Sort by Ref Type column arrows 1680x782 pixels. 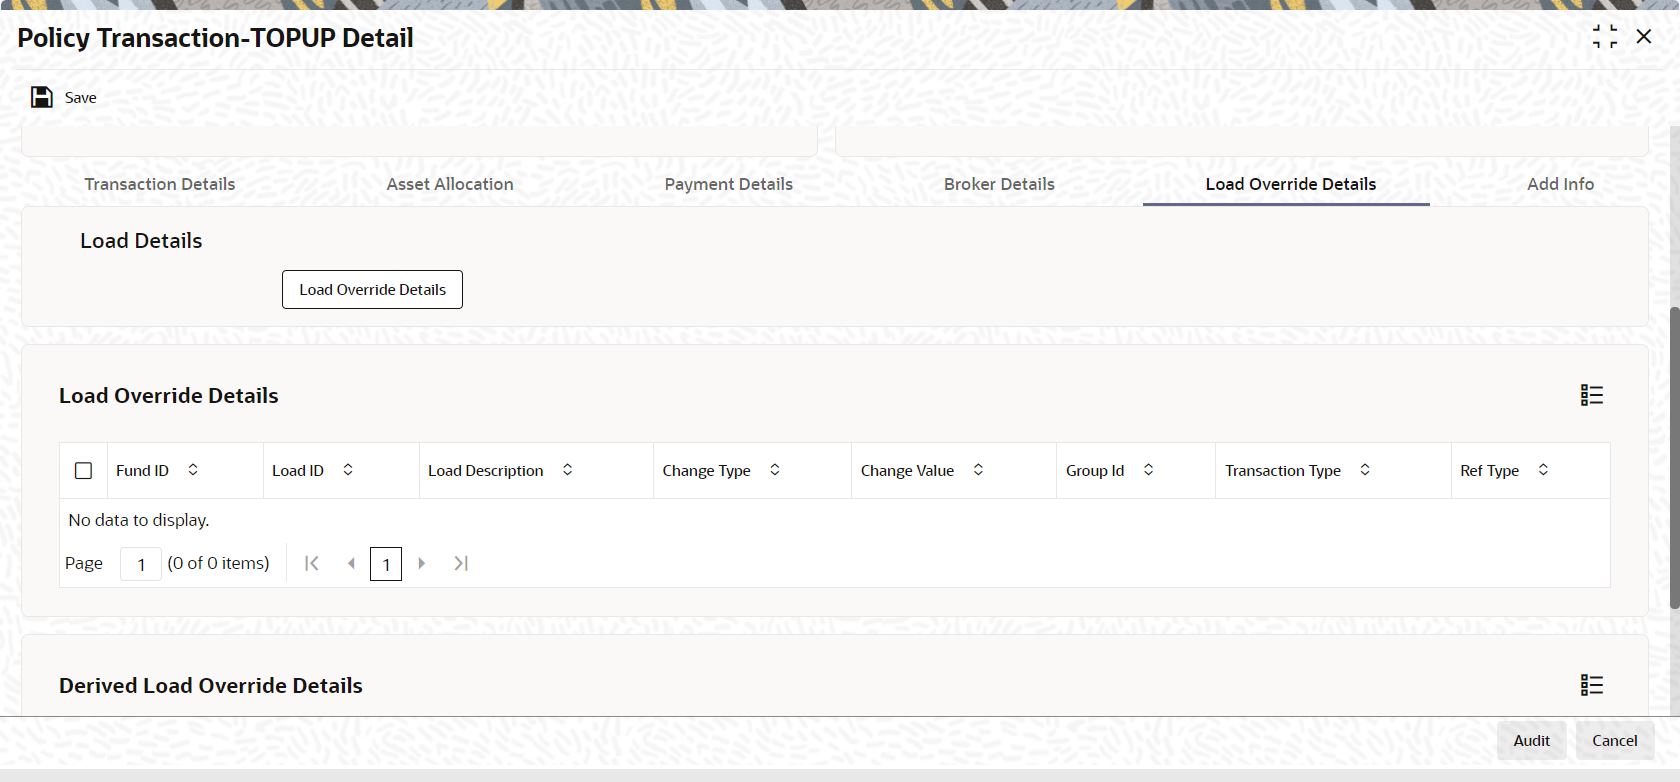(1543, 470)
